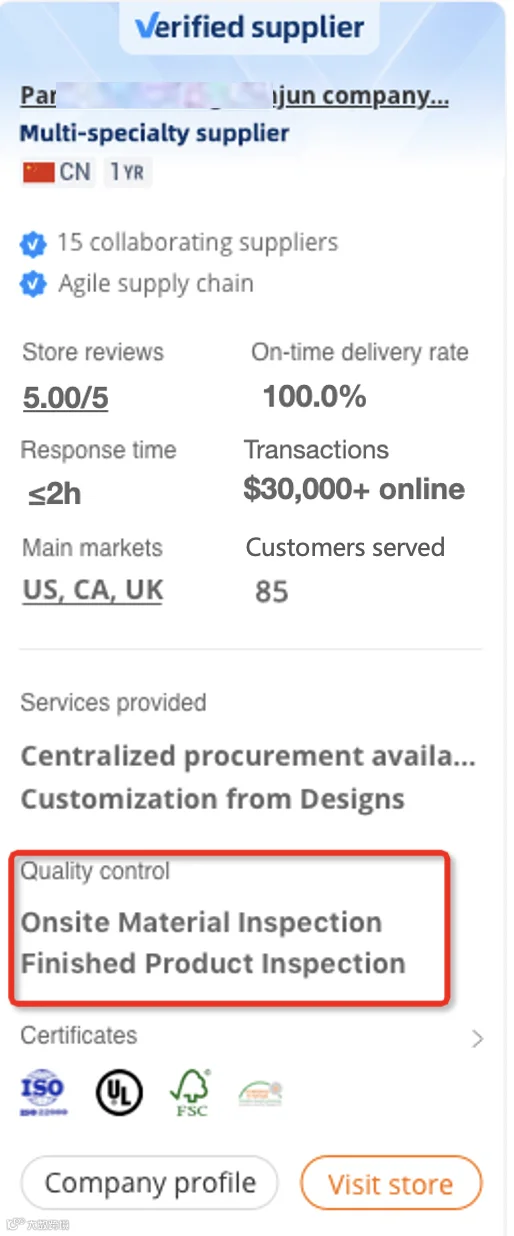This screenshot has width=514, height=1236.
Task: Click Onsite Material Inspection text
Action: pos(201,922)
